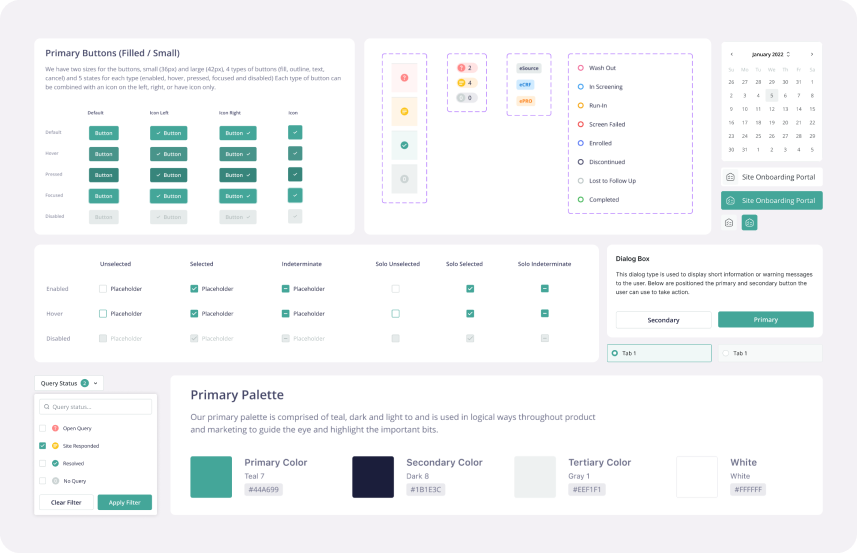Click the Query status search field
The width and height of the screenshot is (857, 553).
96,407
